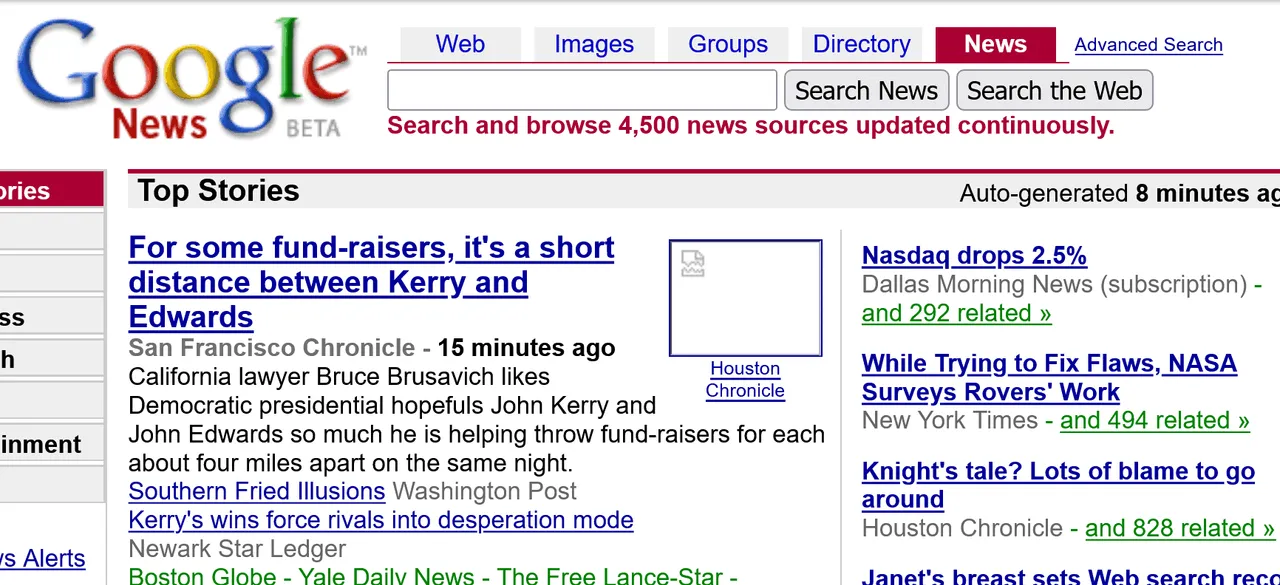
Task: Show the 494 related NASA articles
Action: pos(1155,420)
